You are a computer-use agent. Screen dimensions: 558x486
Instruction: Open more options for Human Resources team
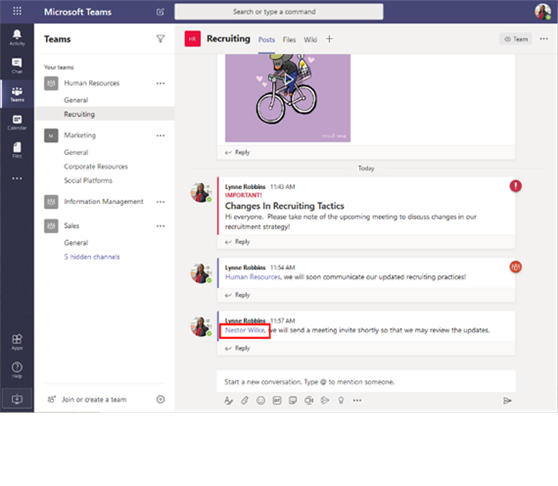tap(160, 83)
